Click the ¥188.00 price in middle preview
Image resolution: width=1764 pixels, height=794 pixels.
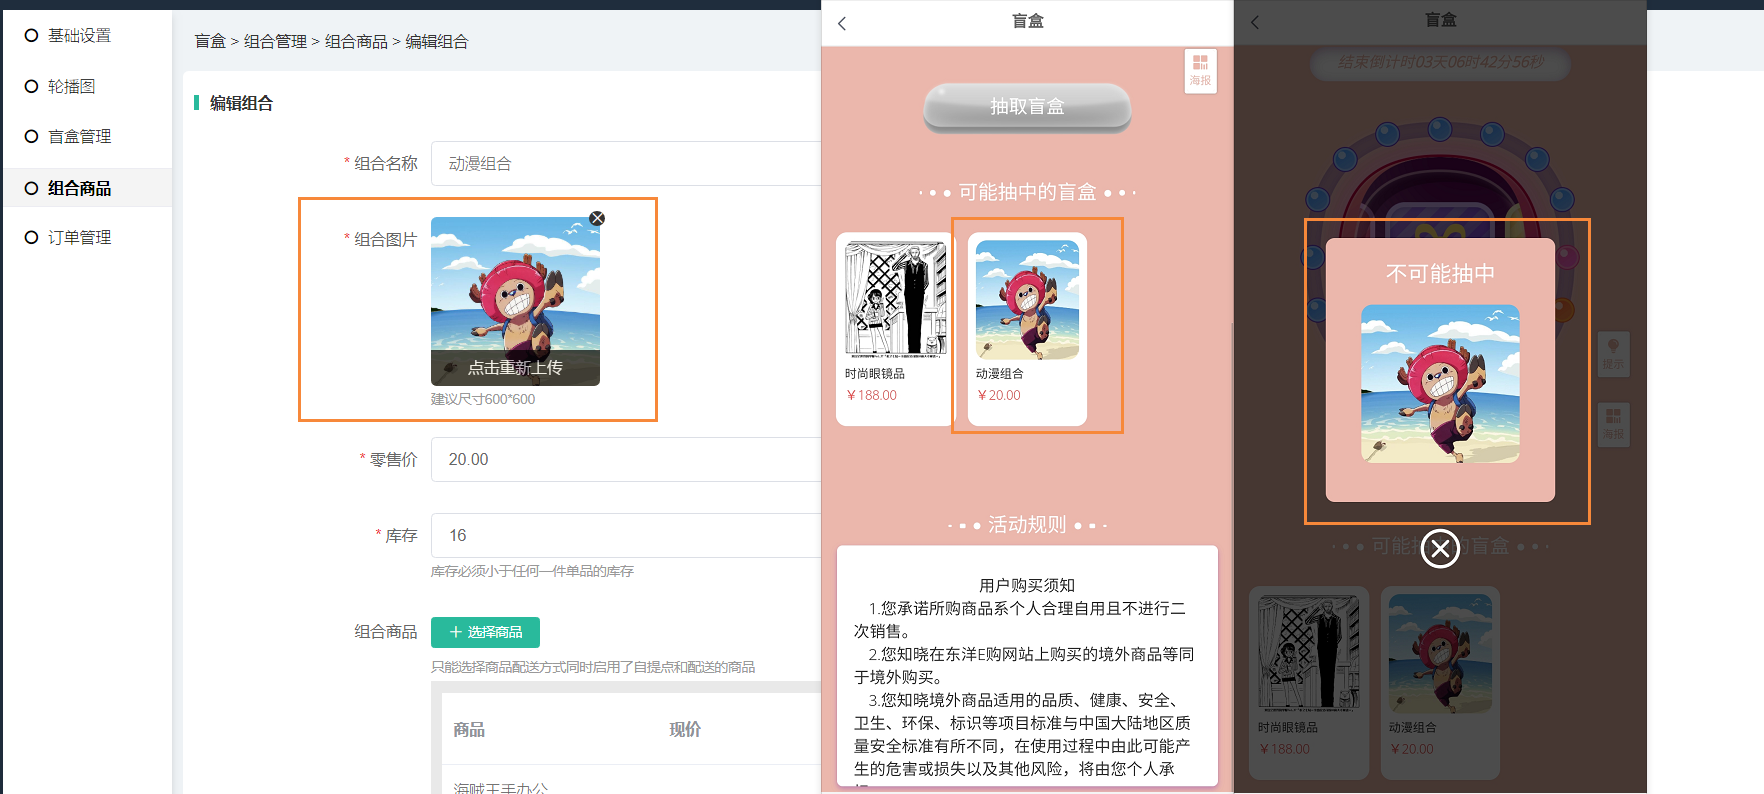[x=872, y=396]
